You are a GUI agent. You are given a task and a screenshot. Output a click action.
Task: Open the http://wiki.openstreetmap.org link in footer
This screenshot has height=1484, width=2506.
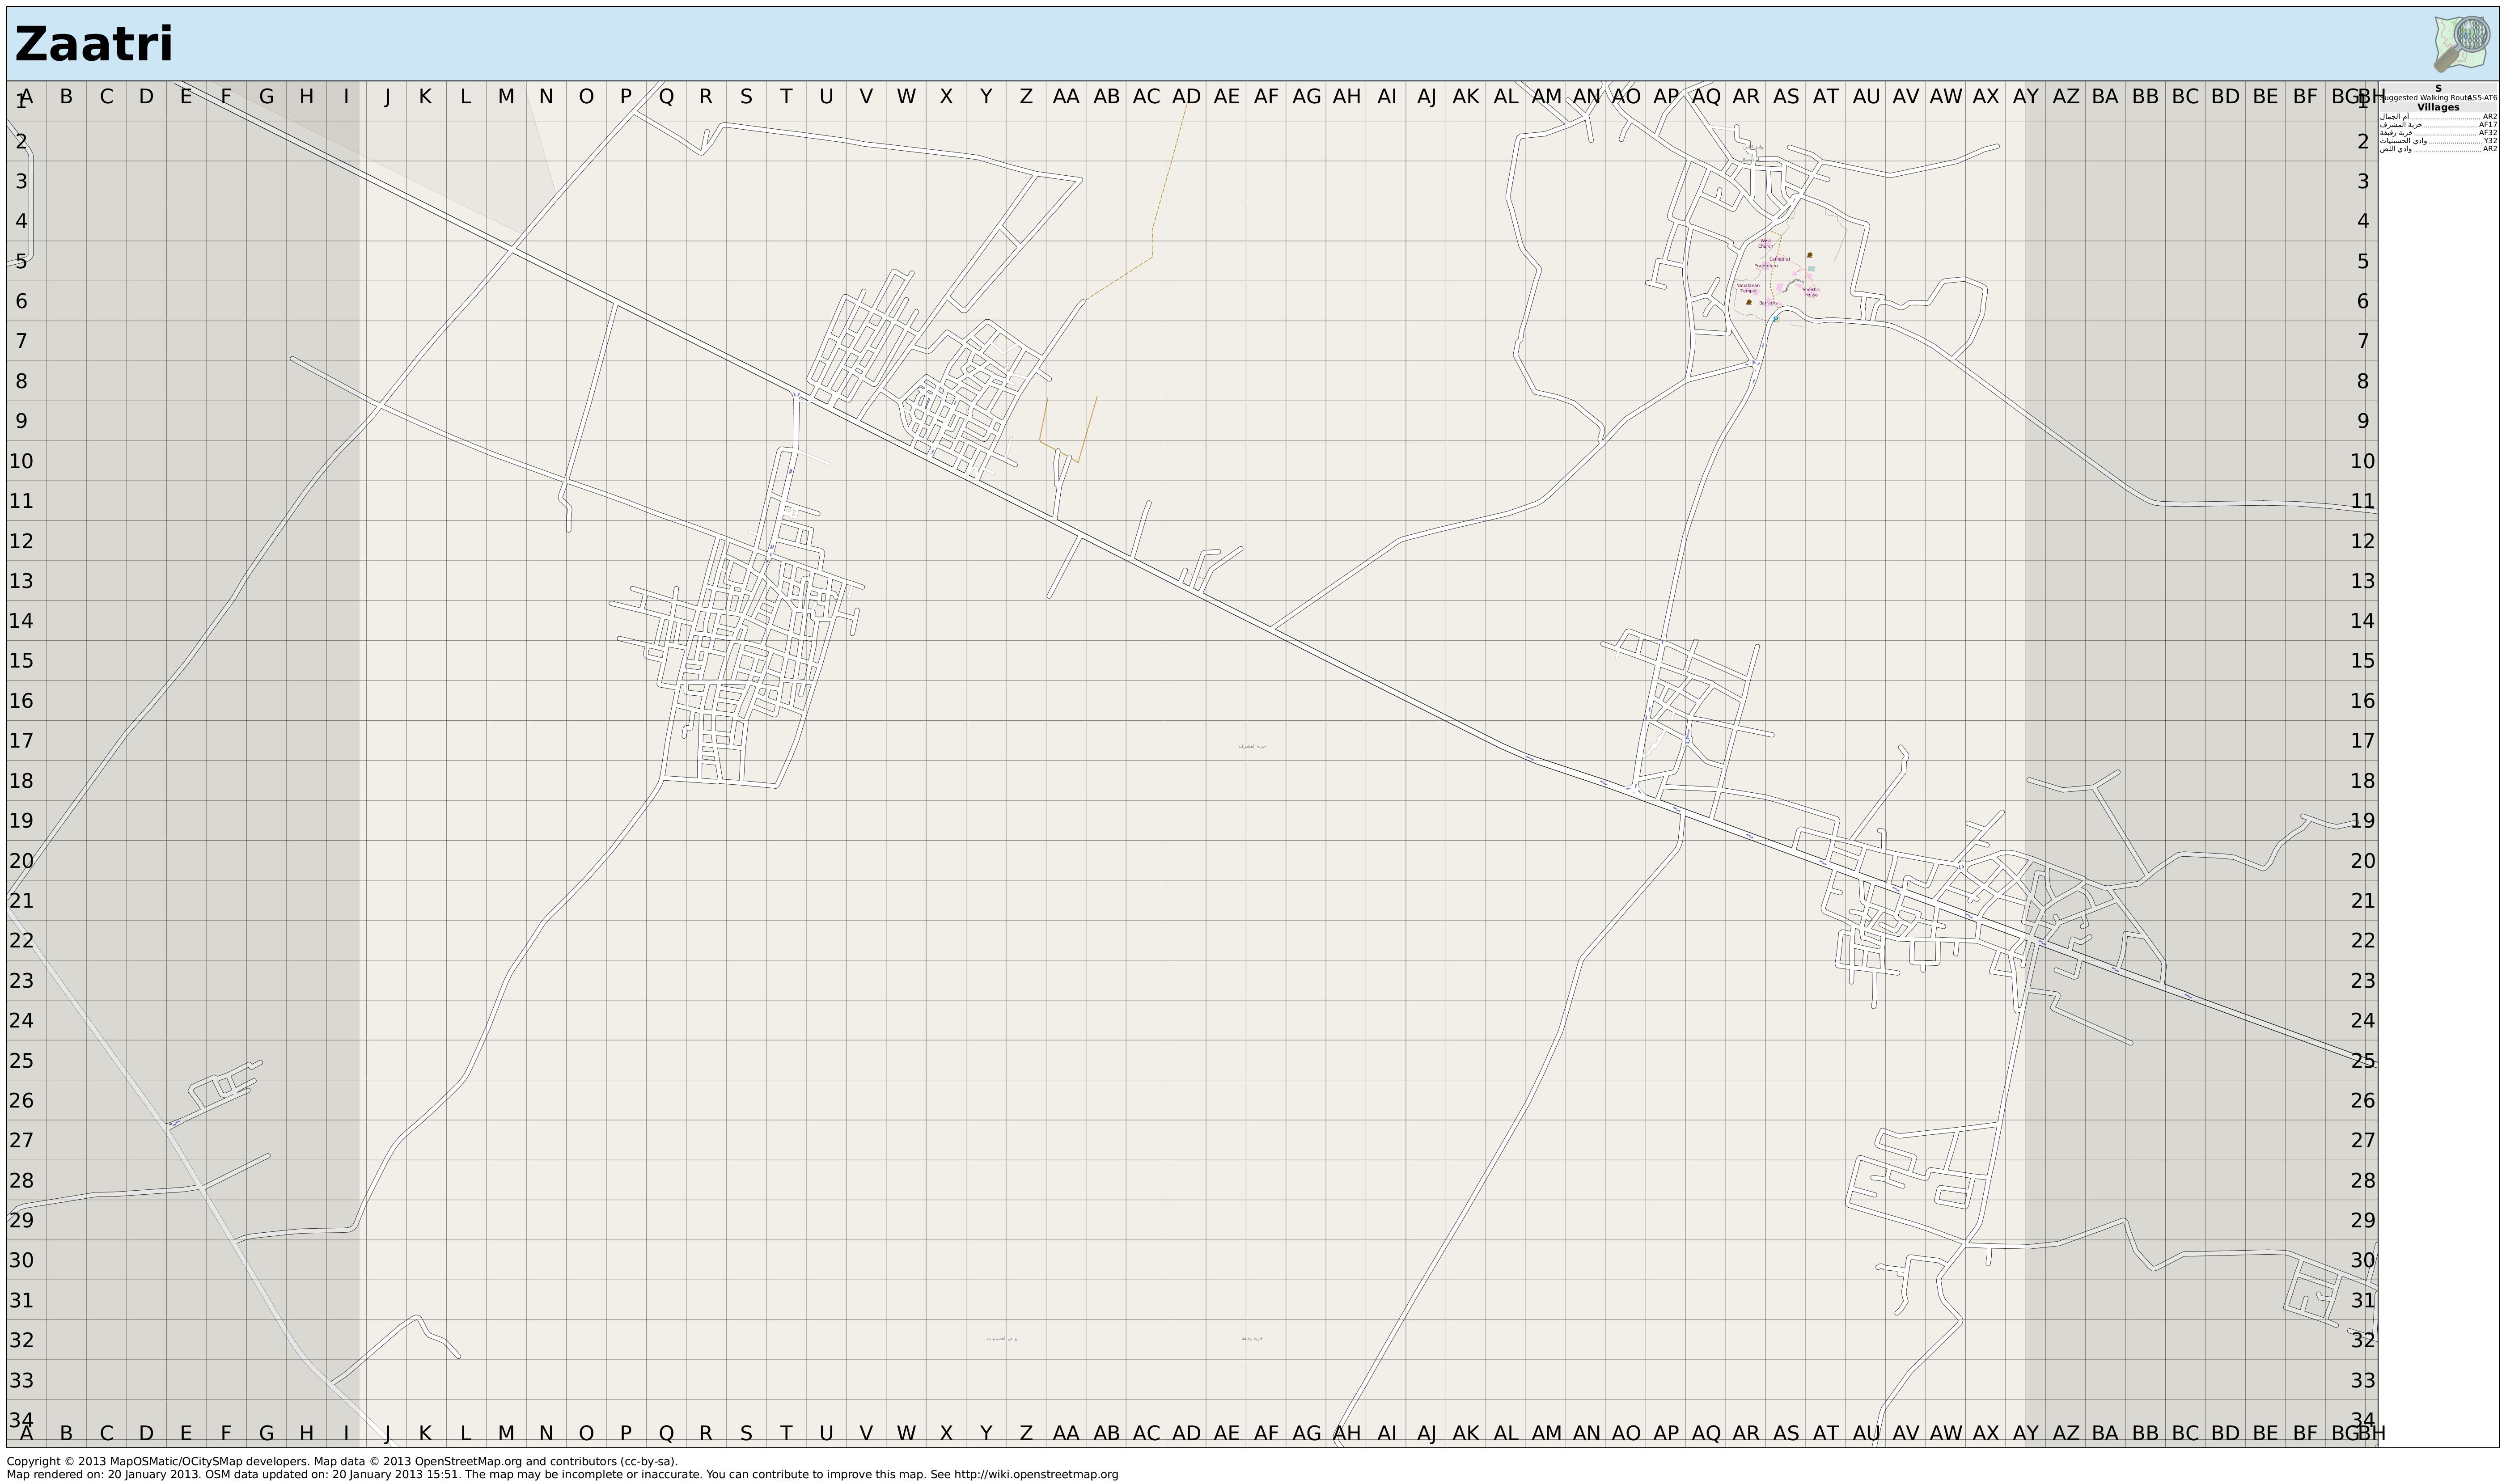(x=1036, y=1474)
